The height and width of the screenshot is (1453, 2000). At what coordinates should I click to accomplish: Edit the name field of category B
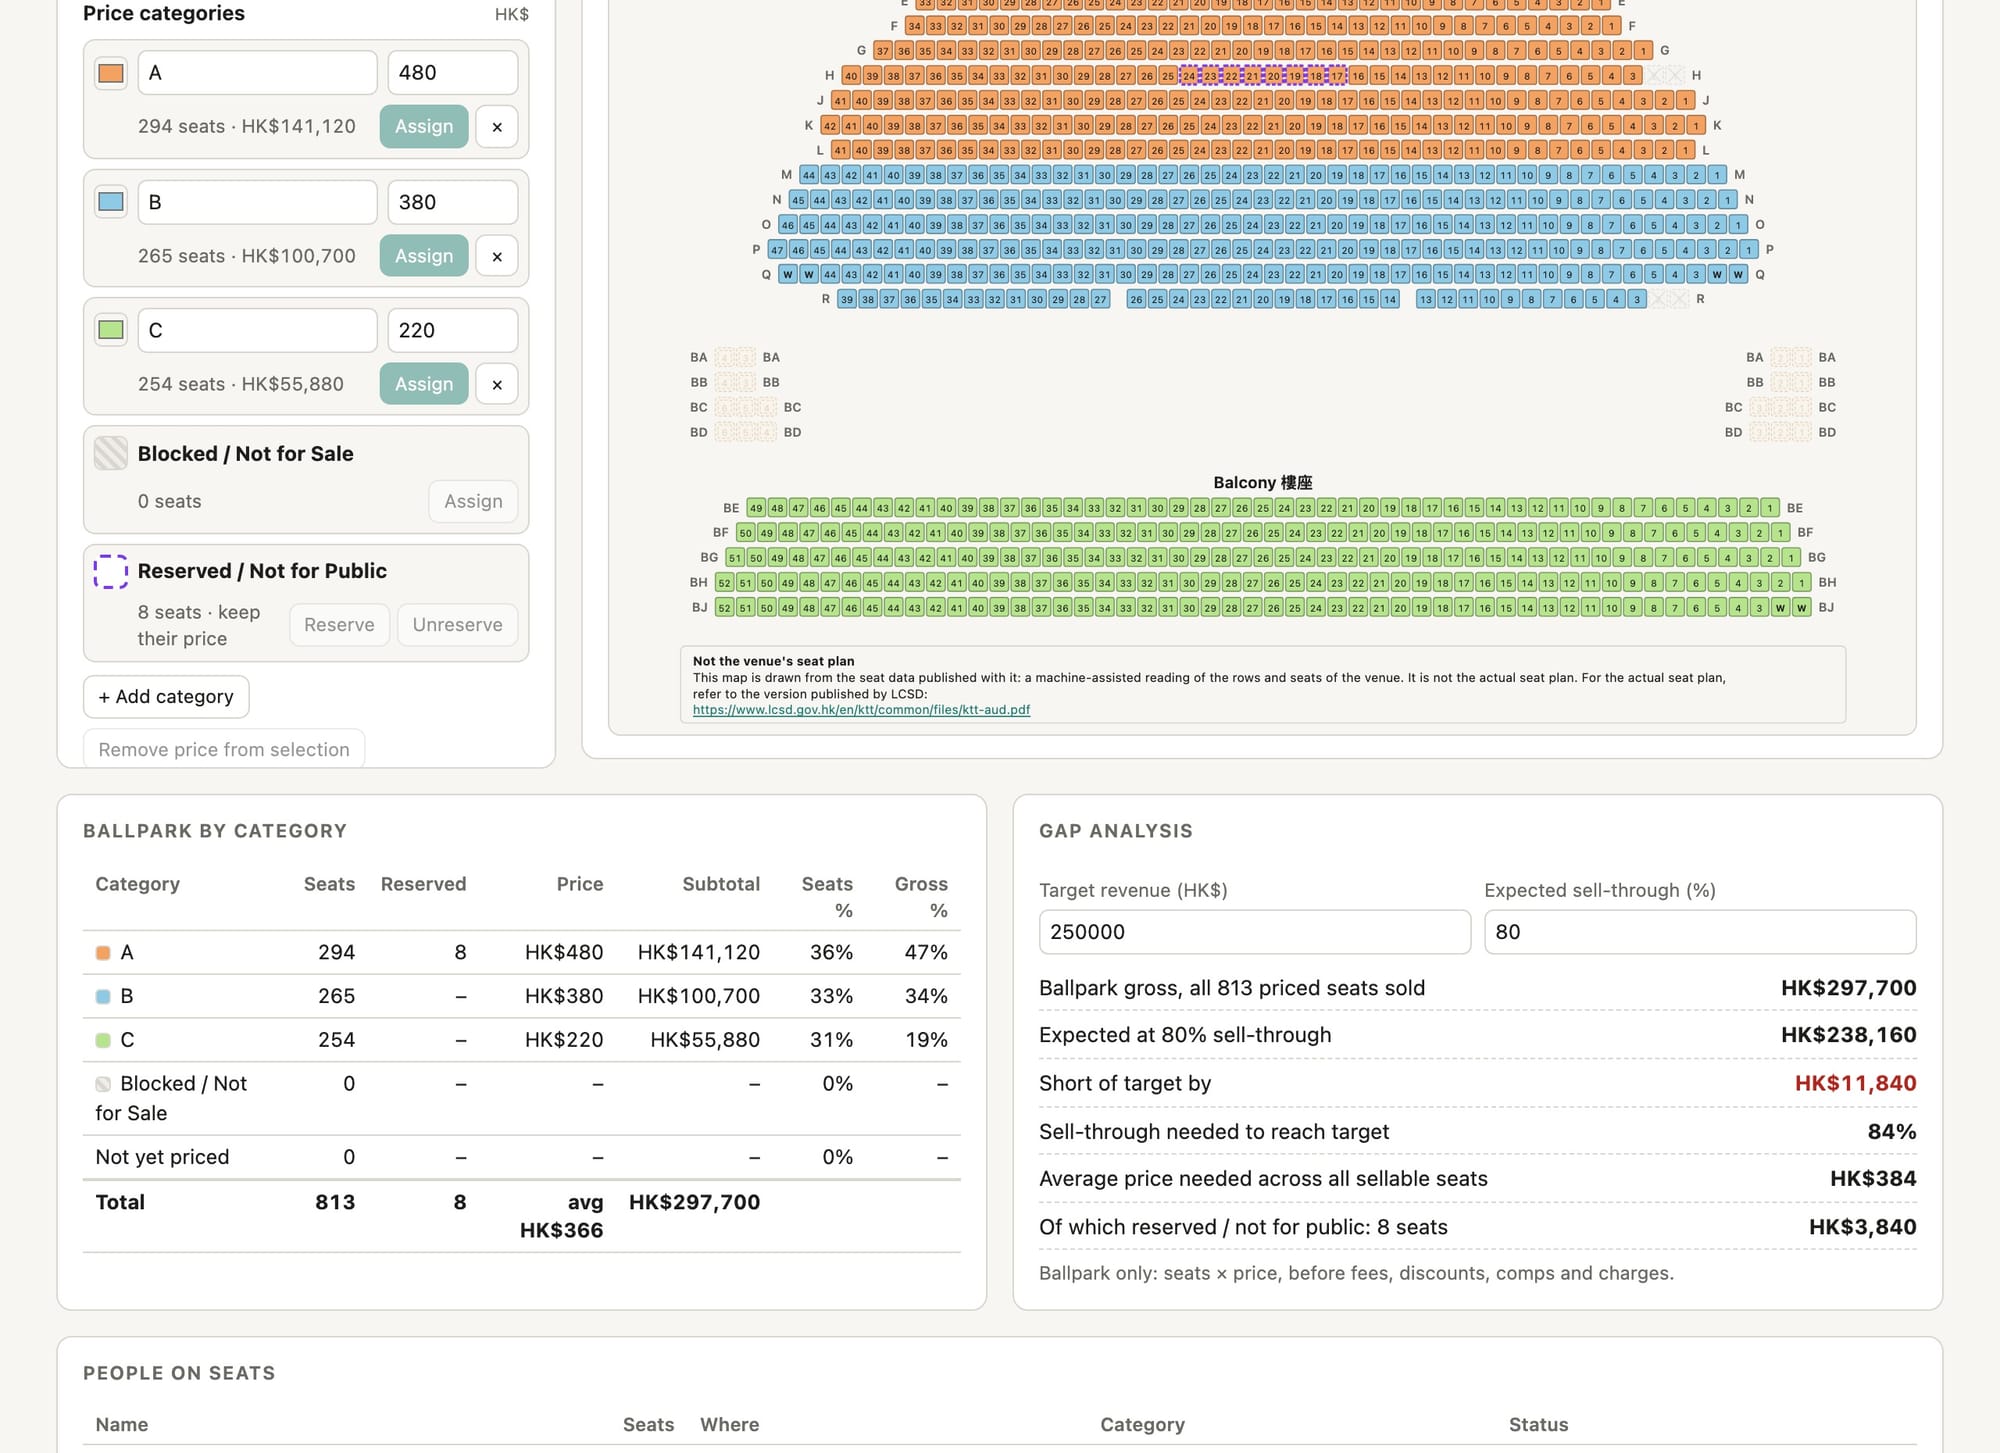258,202
